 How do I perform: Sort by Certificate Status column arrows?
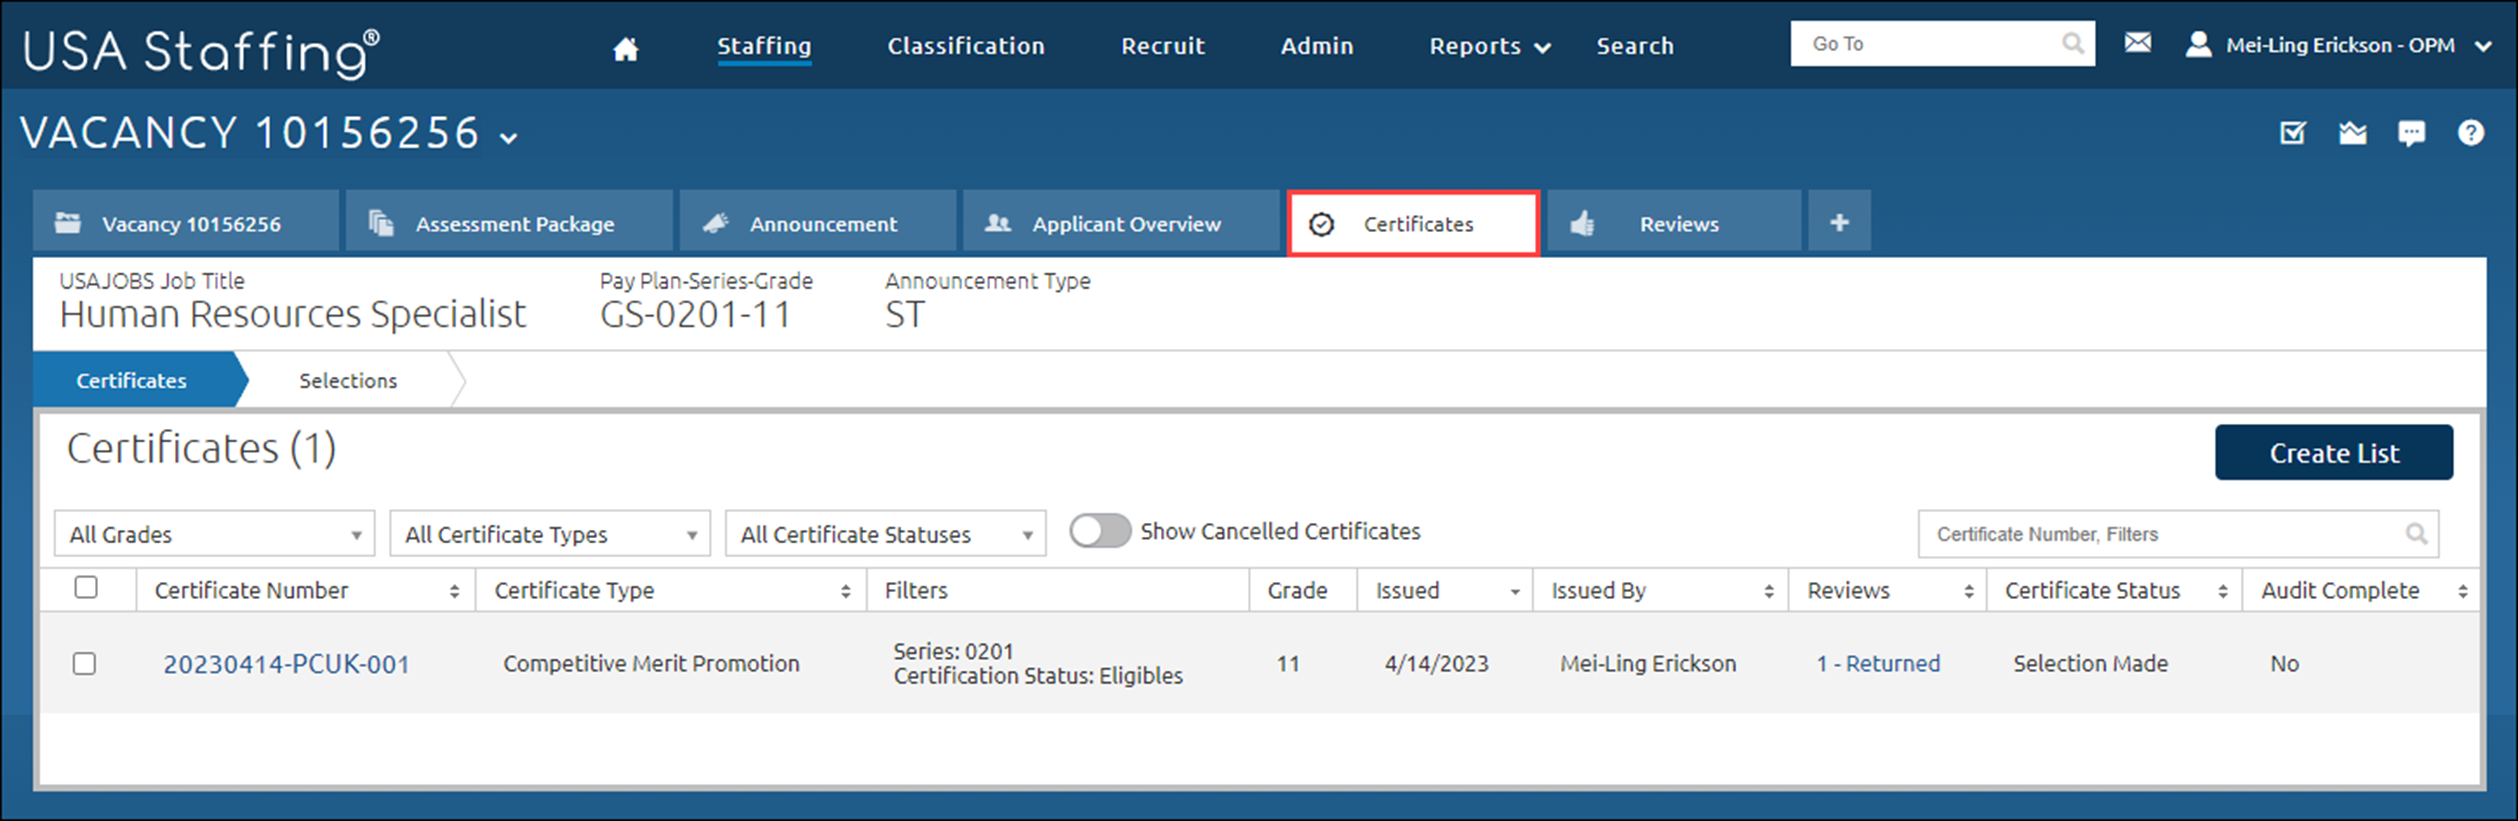(x=2222, y=591)
